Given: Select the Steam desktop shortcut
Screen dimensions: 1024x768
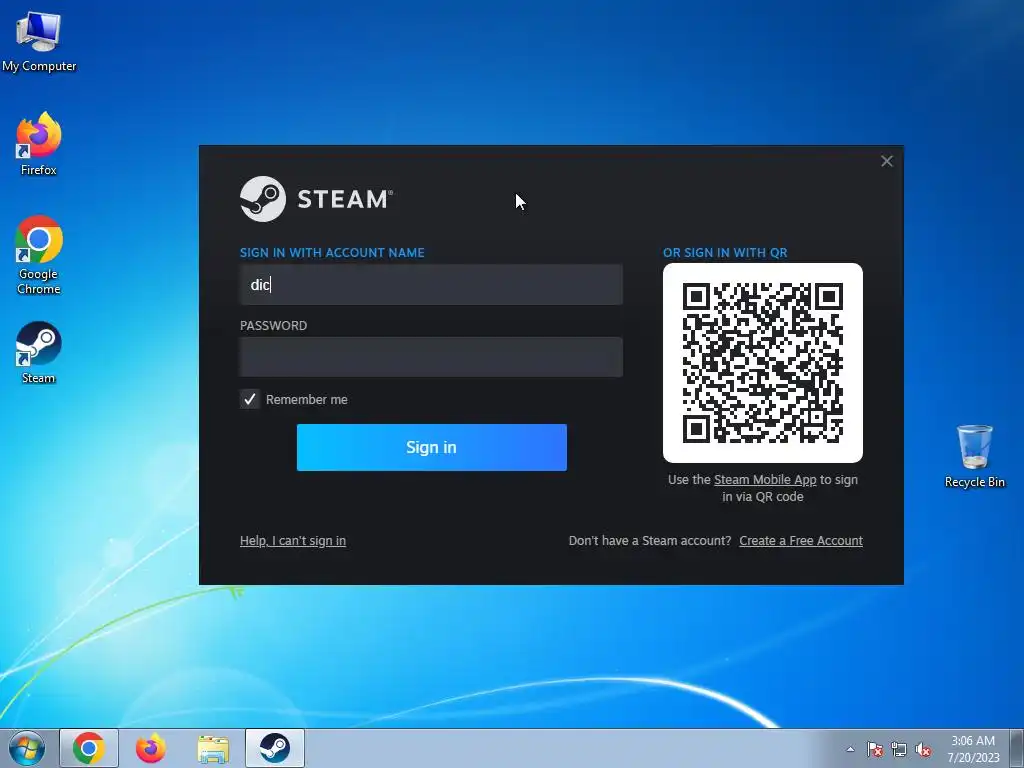Looking at the screenshot, I should pyautogui.click(x=39, y=352).
